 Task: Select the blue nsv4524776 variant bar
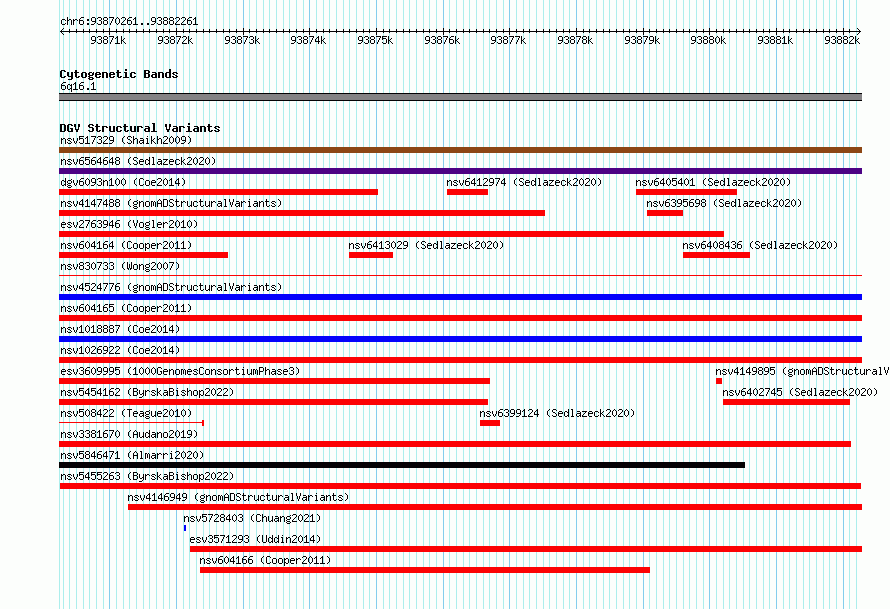pyautogui.click(x=460, y=297)
